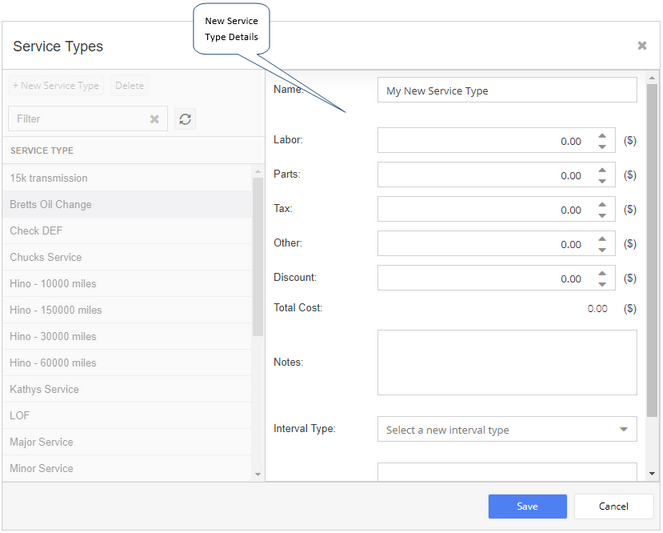Increase Tax value with up arrow

click(x=602, y=205)
